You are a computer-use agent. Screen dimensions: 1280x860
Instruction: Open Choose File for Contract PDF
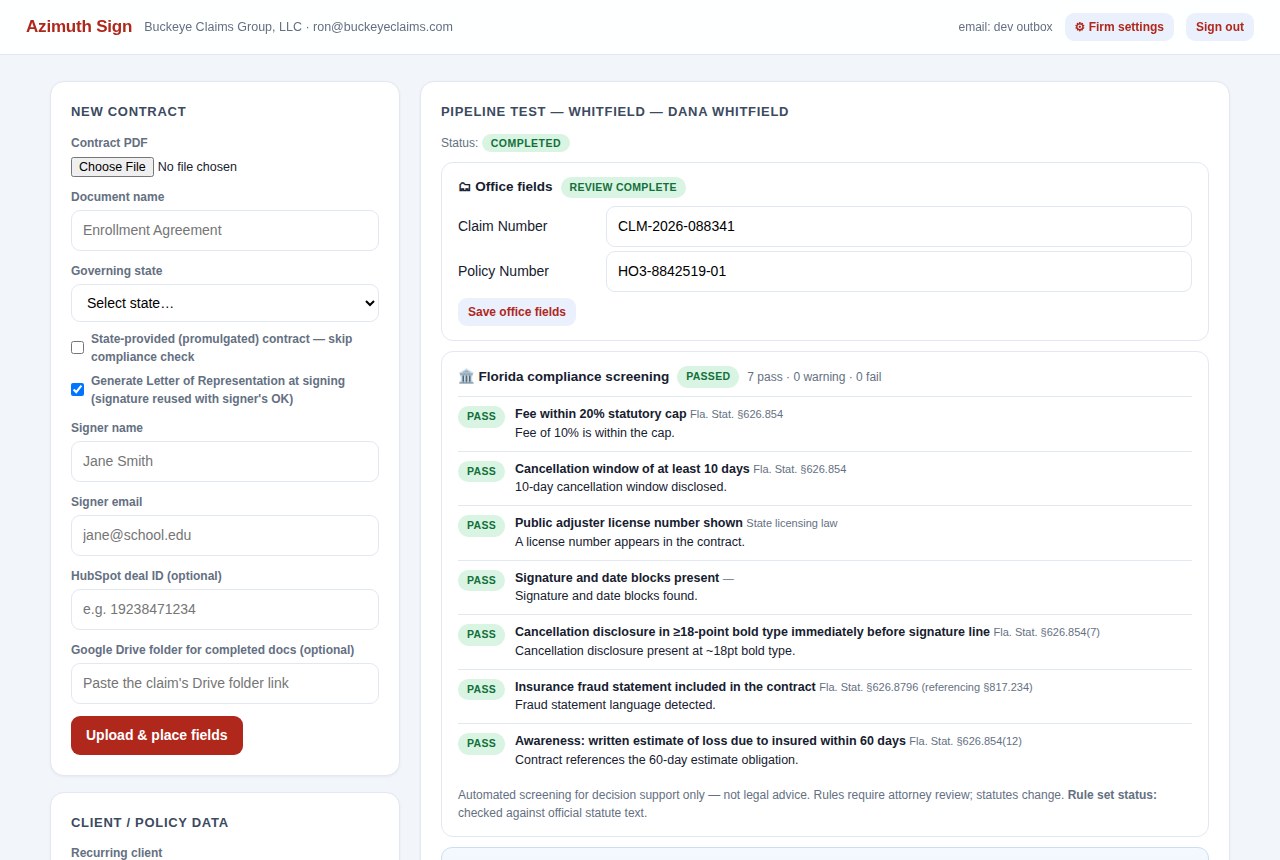(x=112, y=167)
